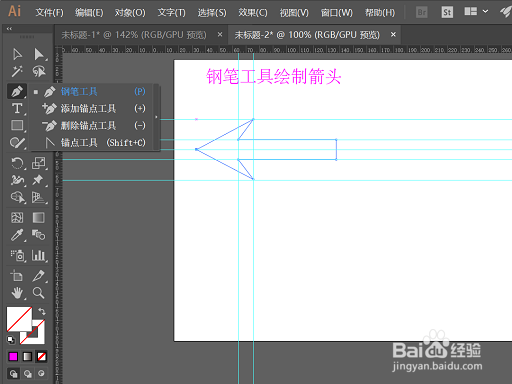The width and height of the screenshot is (512, 384).
Task: Set fill to None button
Action: click(42, 357)
